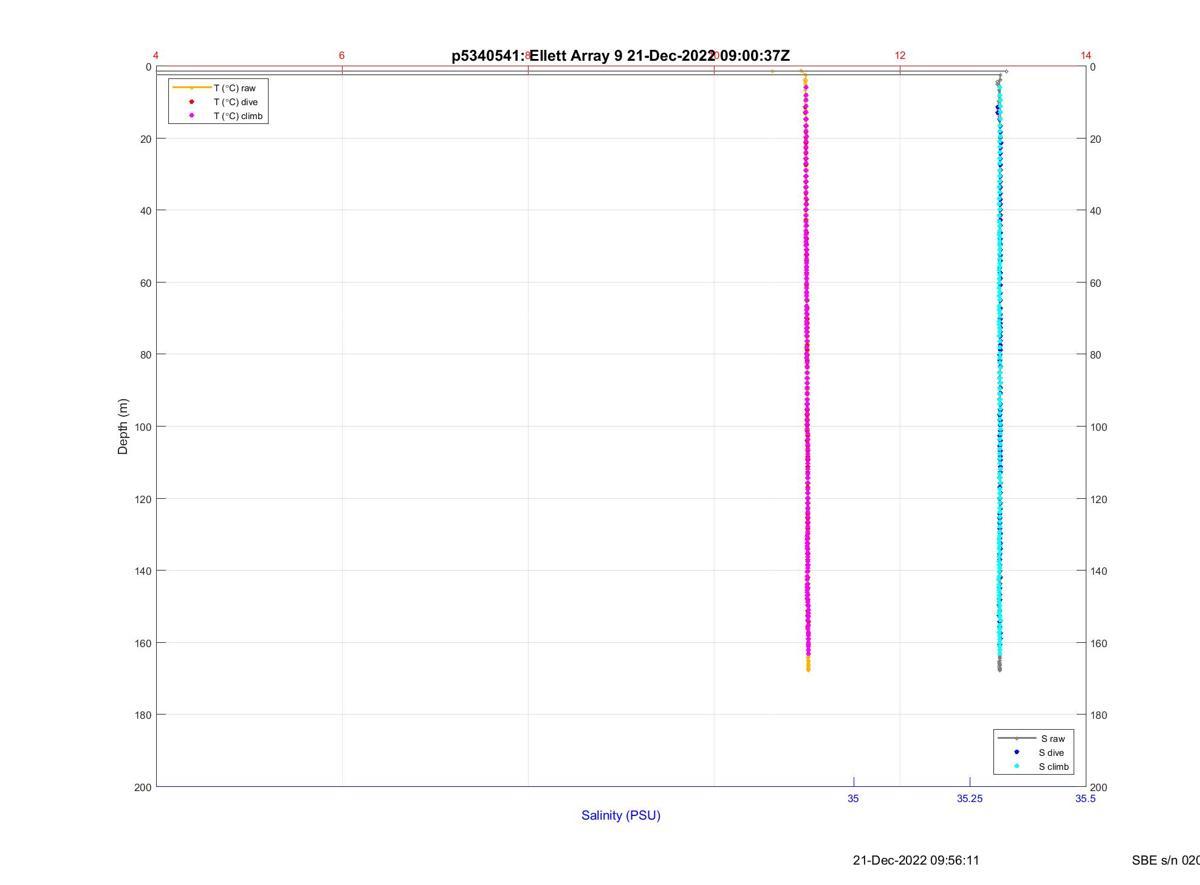Screen dimensions: 1200x885
Task: Select the orange line marker for T raw in legend
Action: (x=191, y=88)
